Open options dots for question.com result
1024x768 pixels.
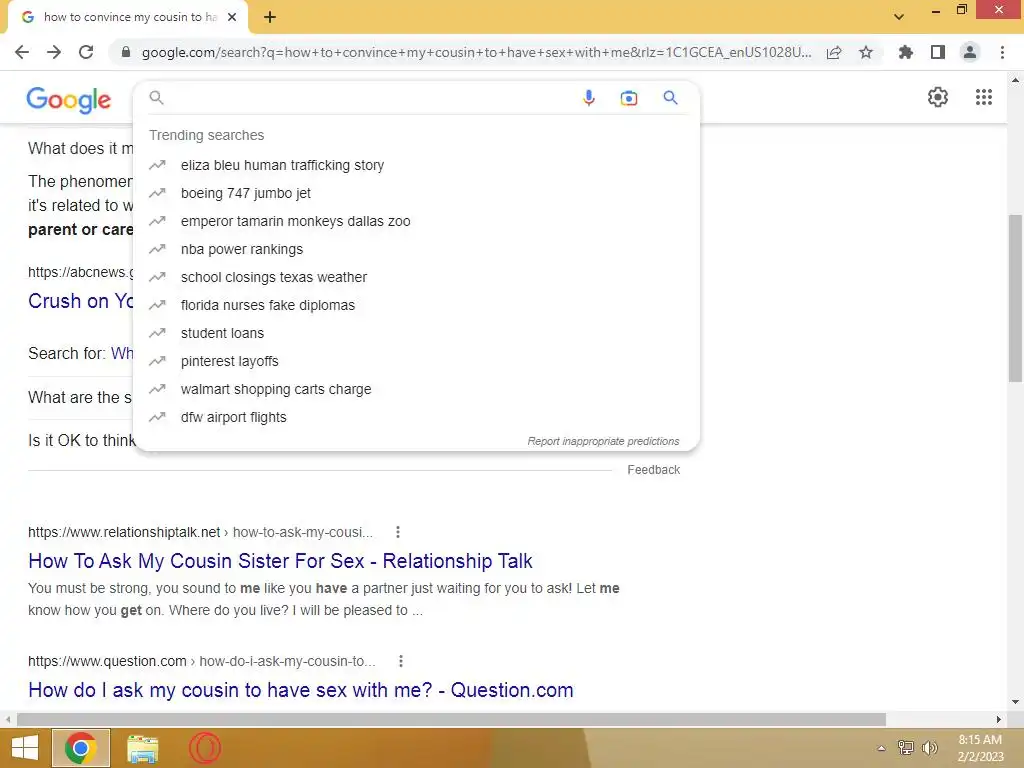click(401, 662)
